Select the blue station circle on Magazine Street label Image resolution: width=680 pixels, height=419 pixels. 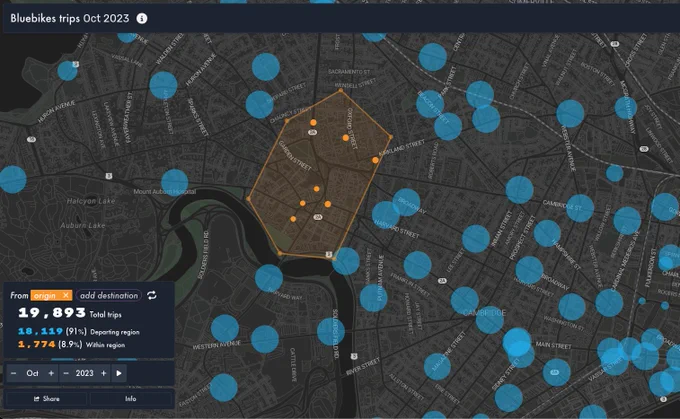(x=437, y=367)
